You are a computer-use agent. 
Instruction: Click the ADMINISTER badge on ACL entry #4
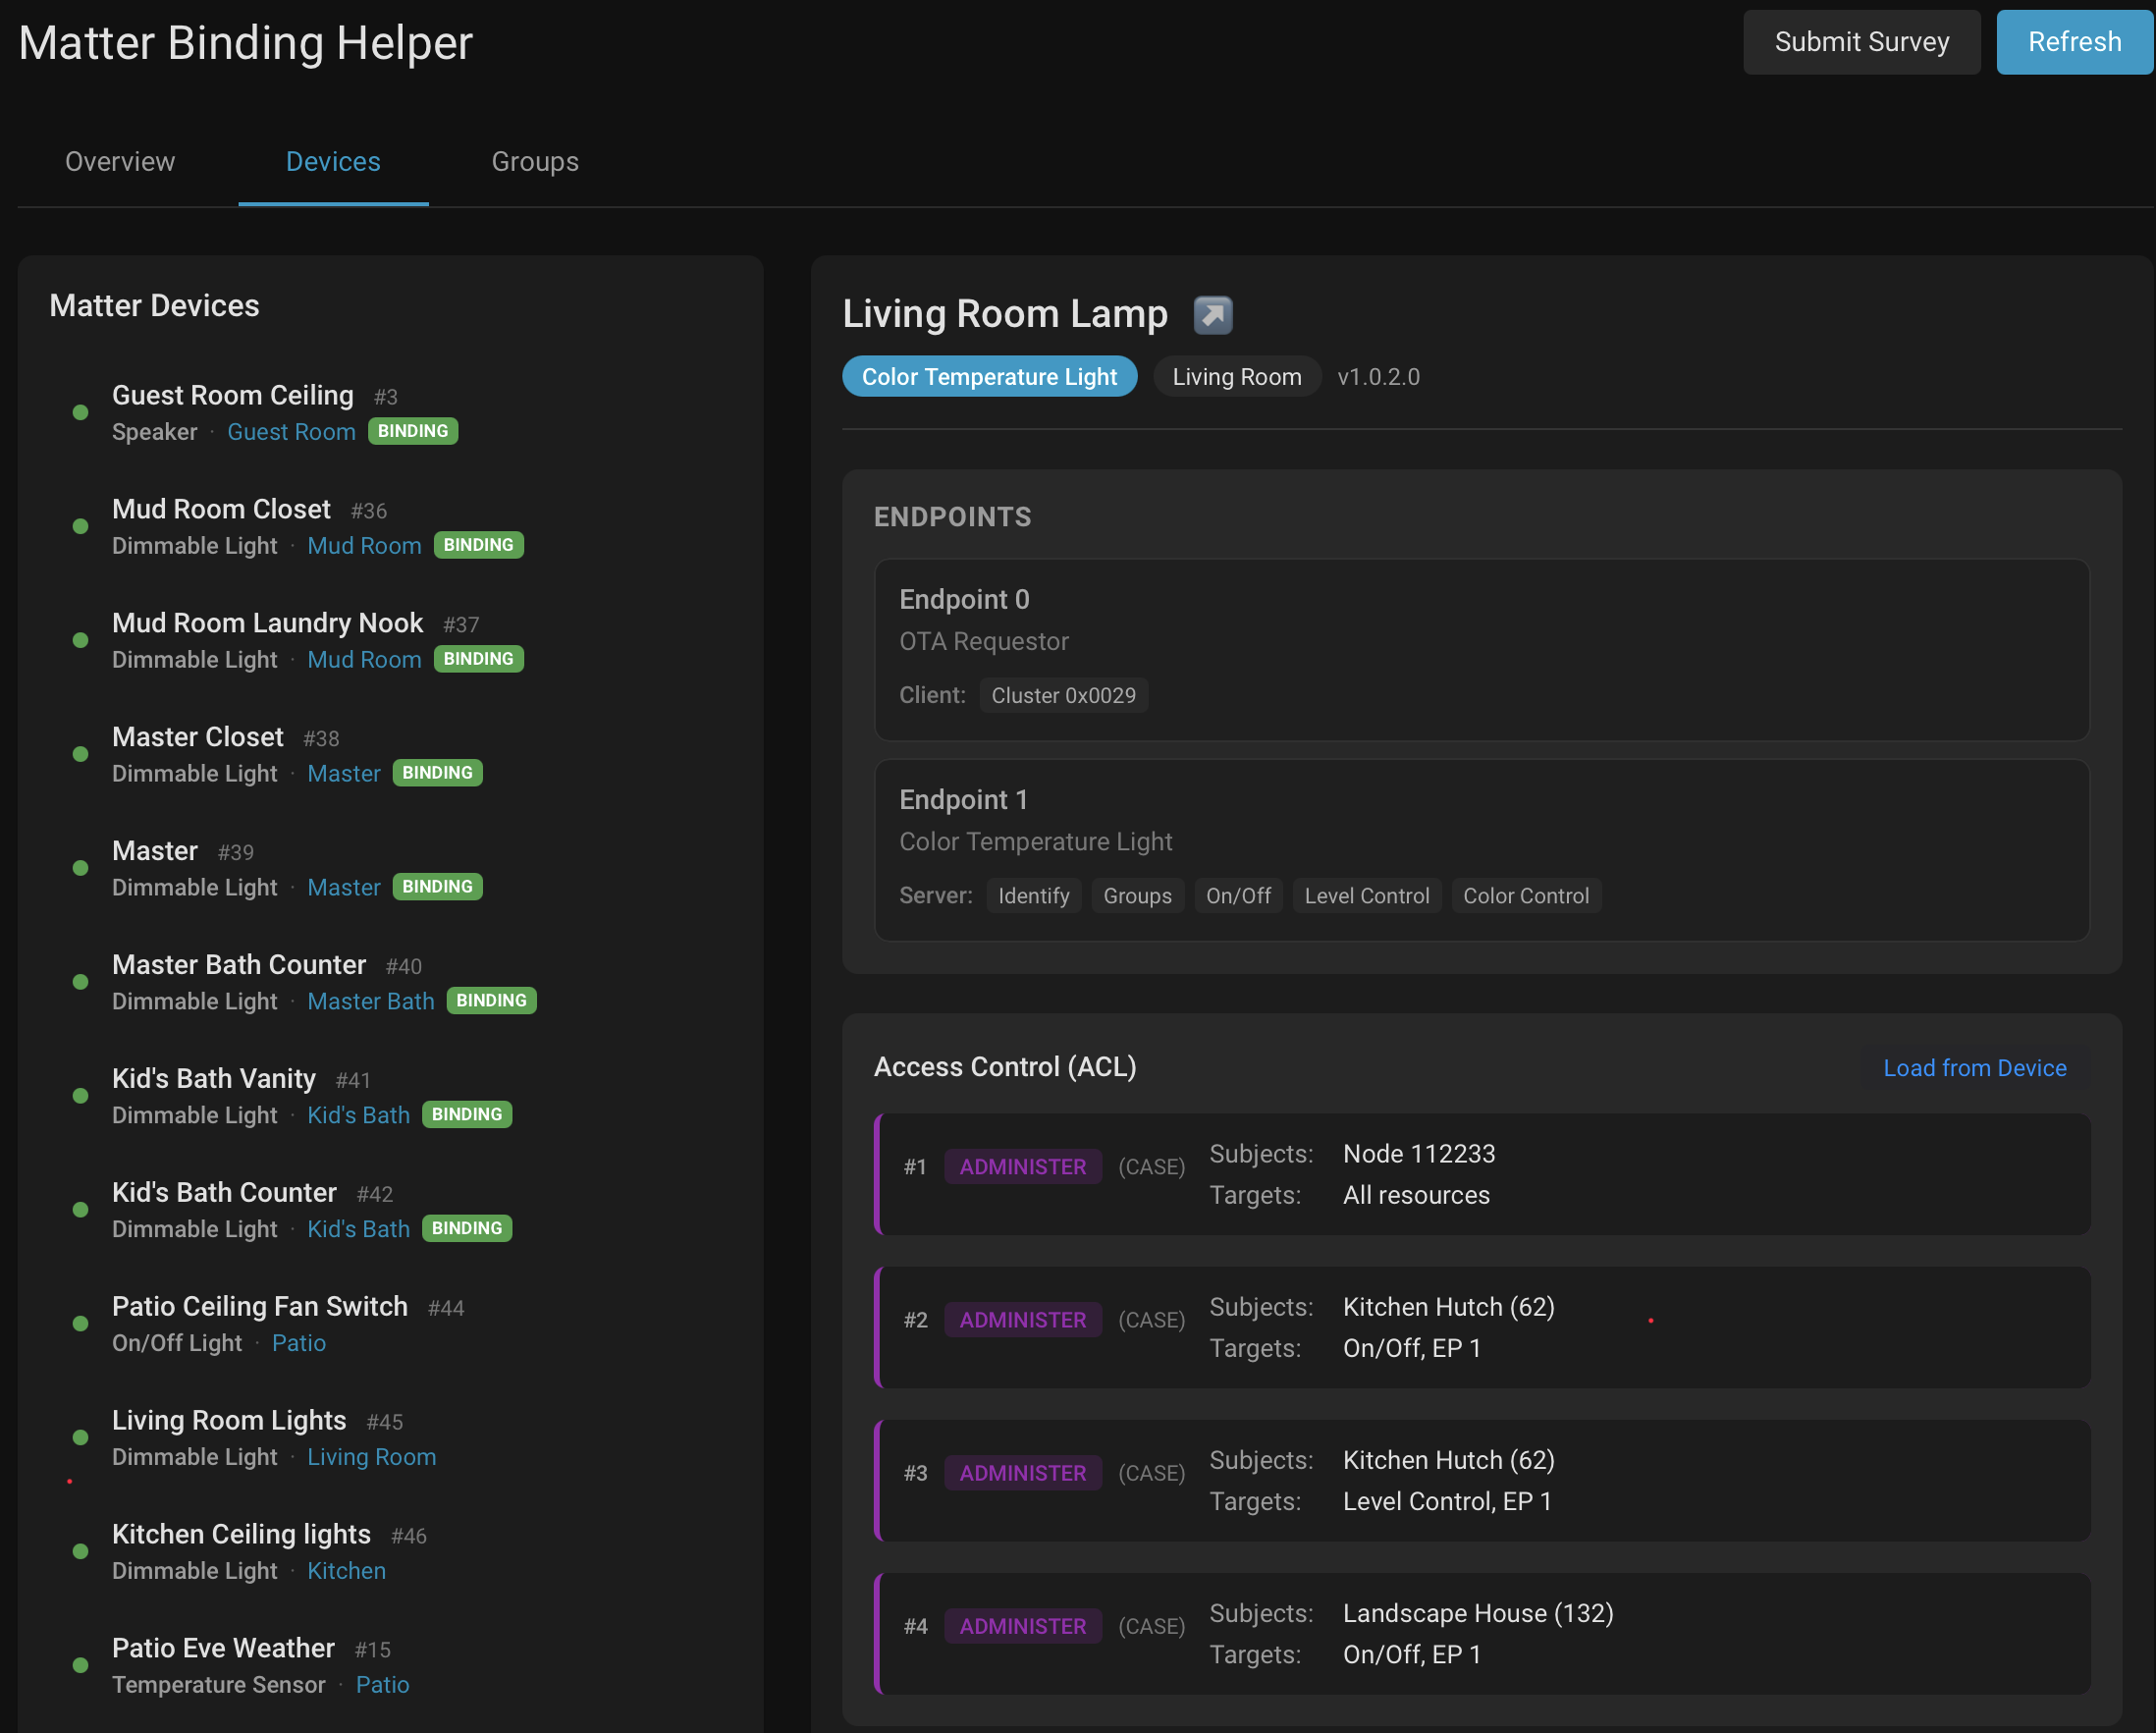coord(1022,1626)
